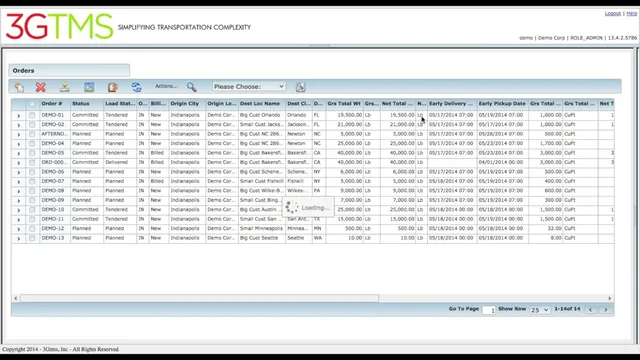Click the Orders panel title
640x360 pixels.
point(23,71)
